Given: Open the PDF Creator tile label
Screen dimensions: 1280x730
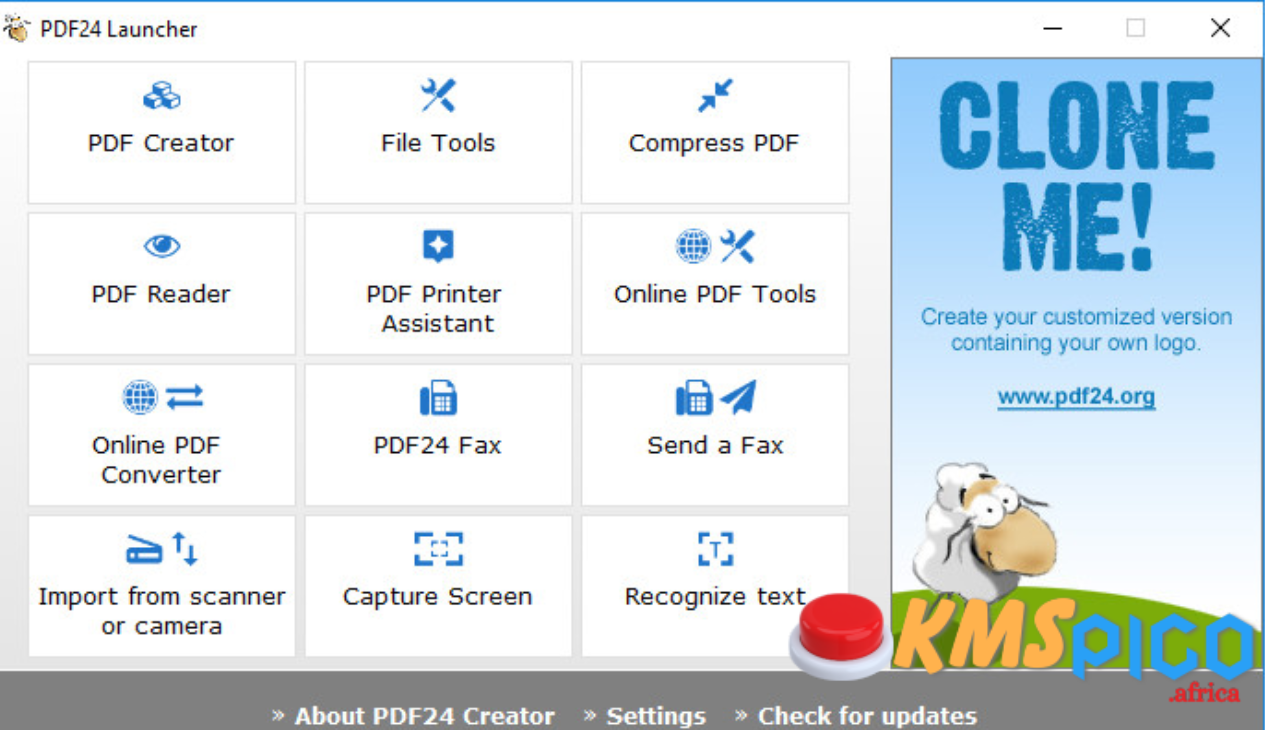Looking at the screenshot, I should pyautogui.click(x=161, y=143).
